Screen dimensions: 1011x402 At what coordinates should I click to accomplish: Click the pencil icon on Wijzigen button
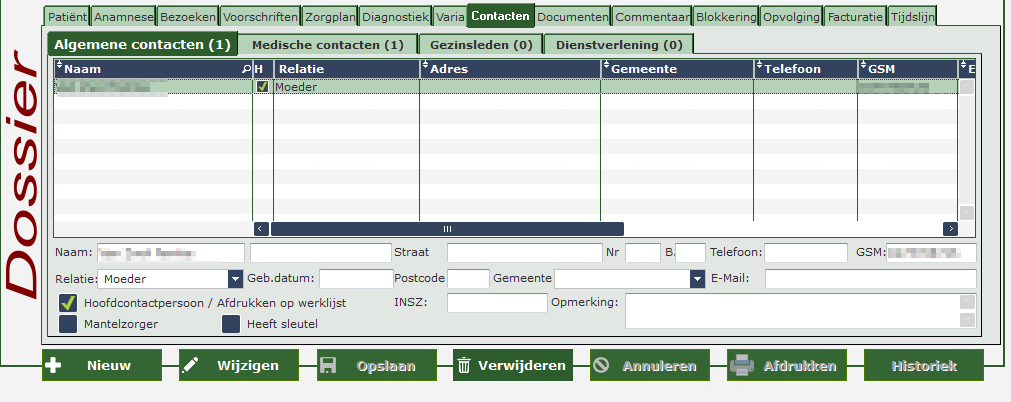tap(190, 366)
